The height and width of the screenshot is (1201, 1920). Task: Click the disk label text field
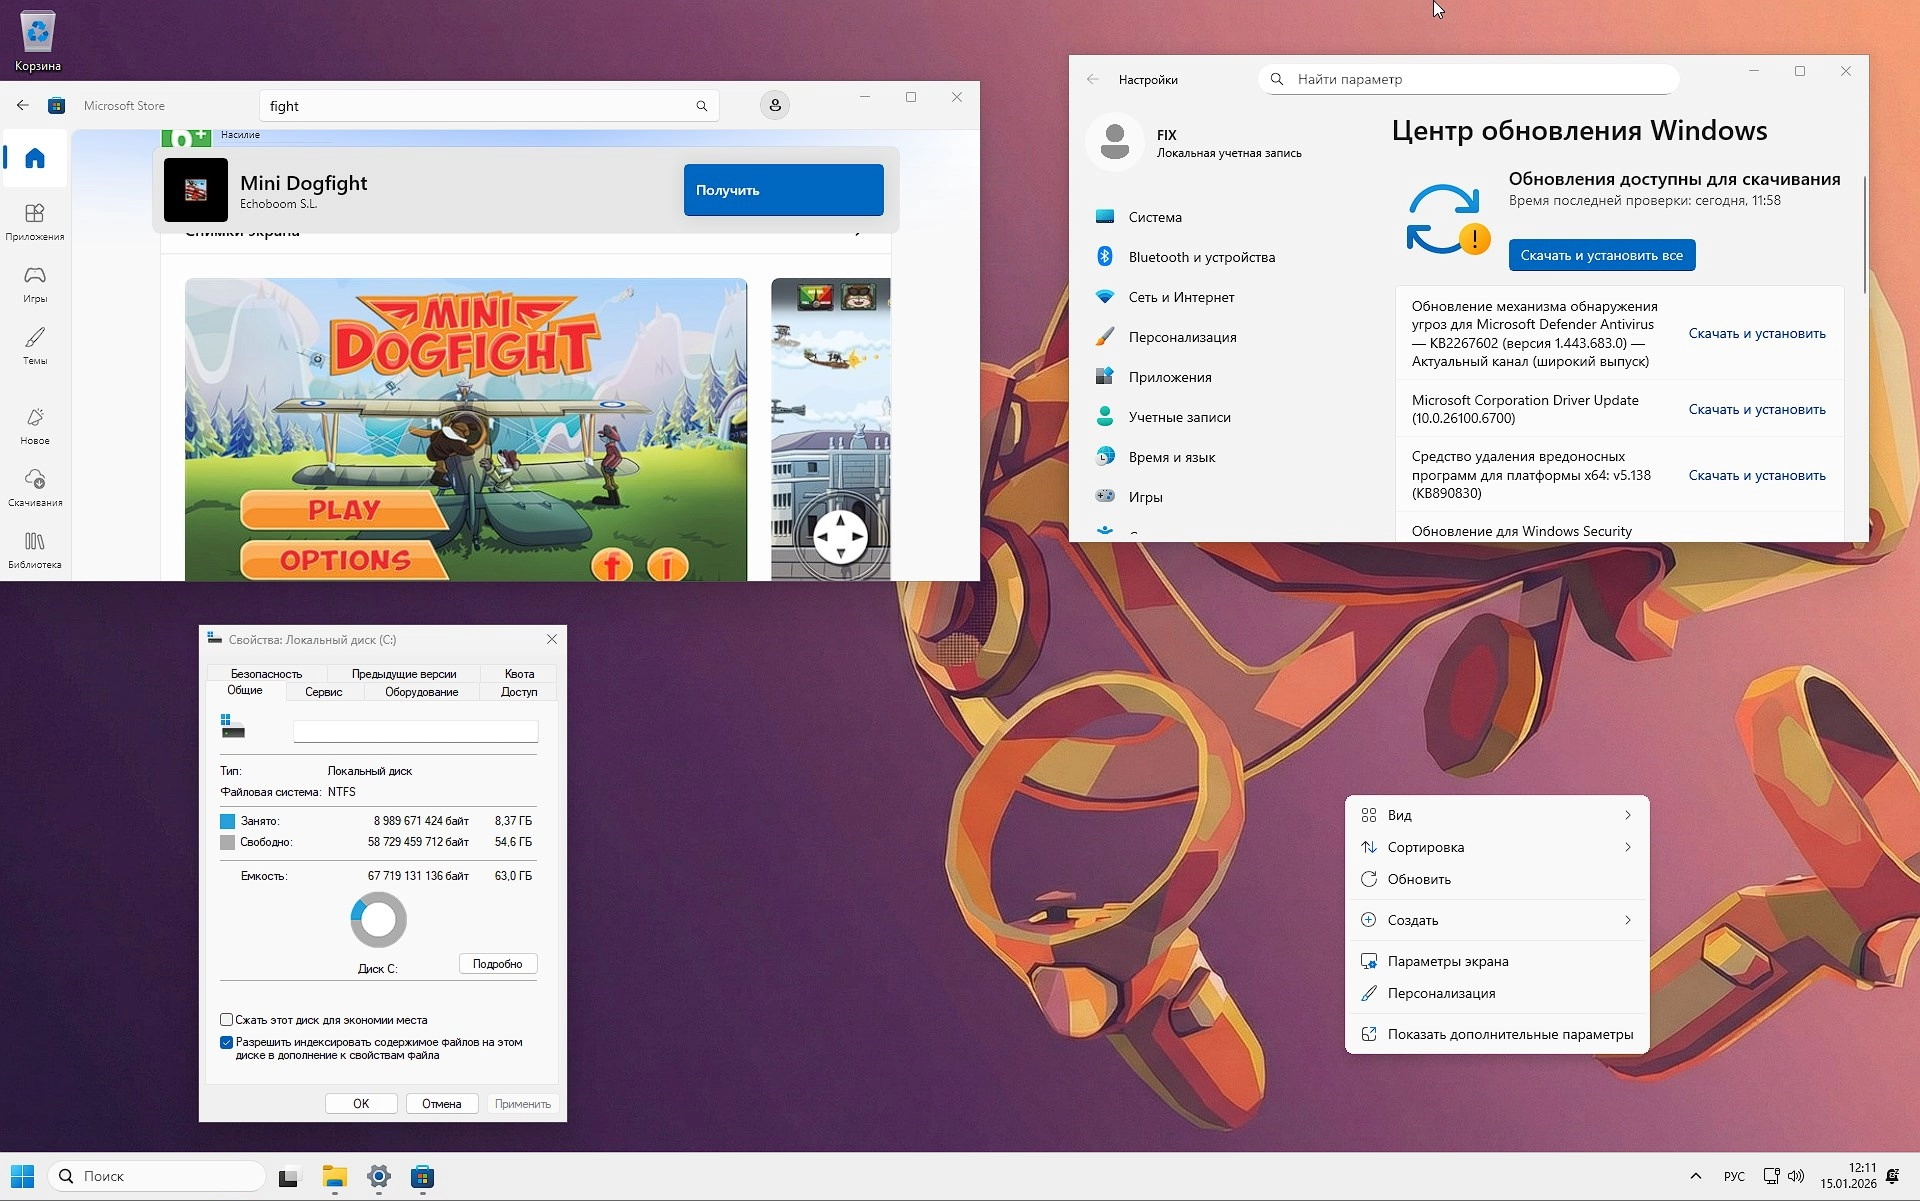tap(415, 732)
